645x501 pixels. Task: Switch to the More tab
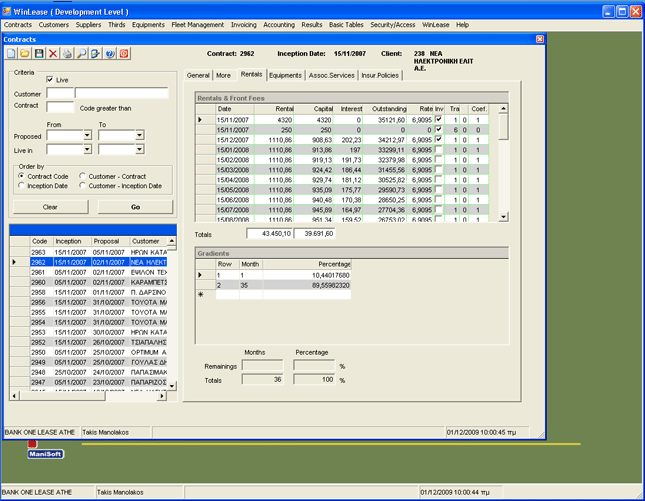(x=223, y=75)
